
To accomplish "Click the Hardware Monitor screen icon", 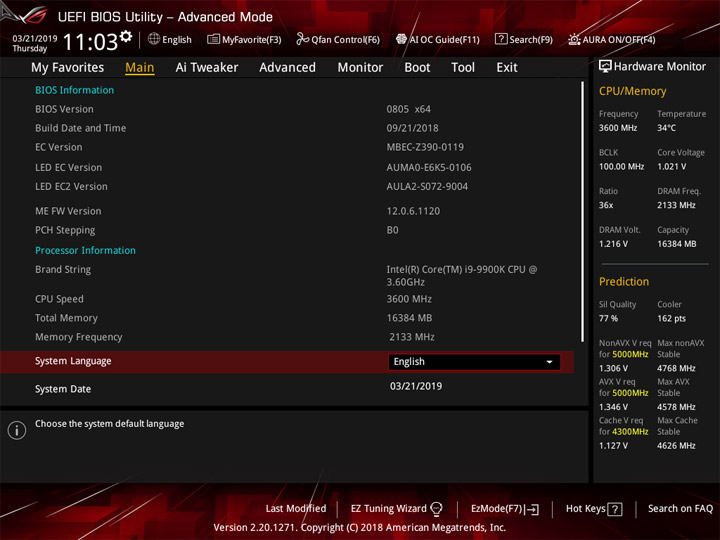I will point(605,66).
